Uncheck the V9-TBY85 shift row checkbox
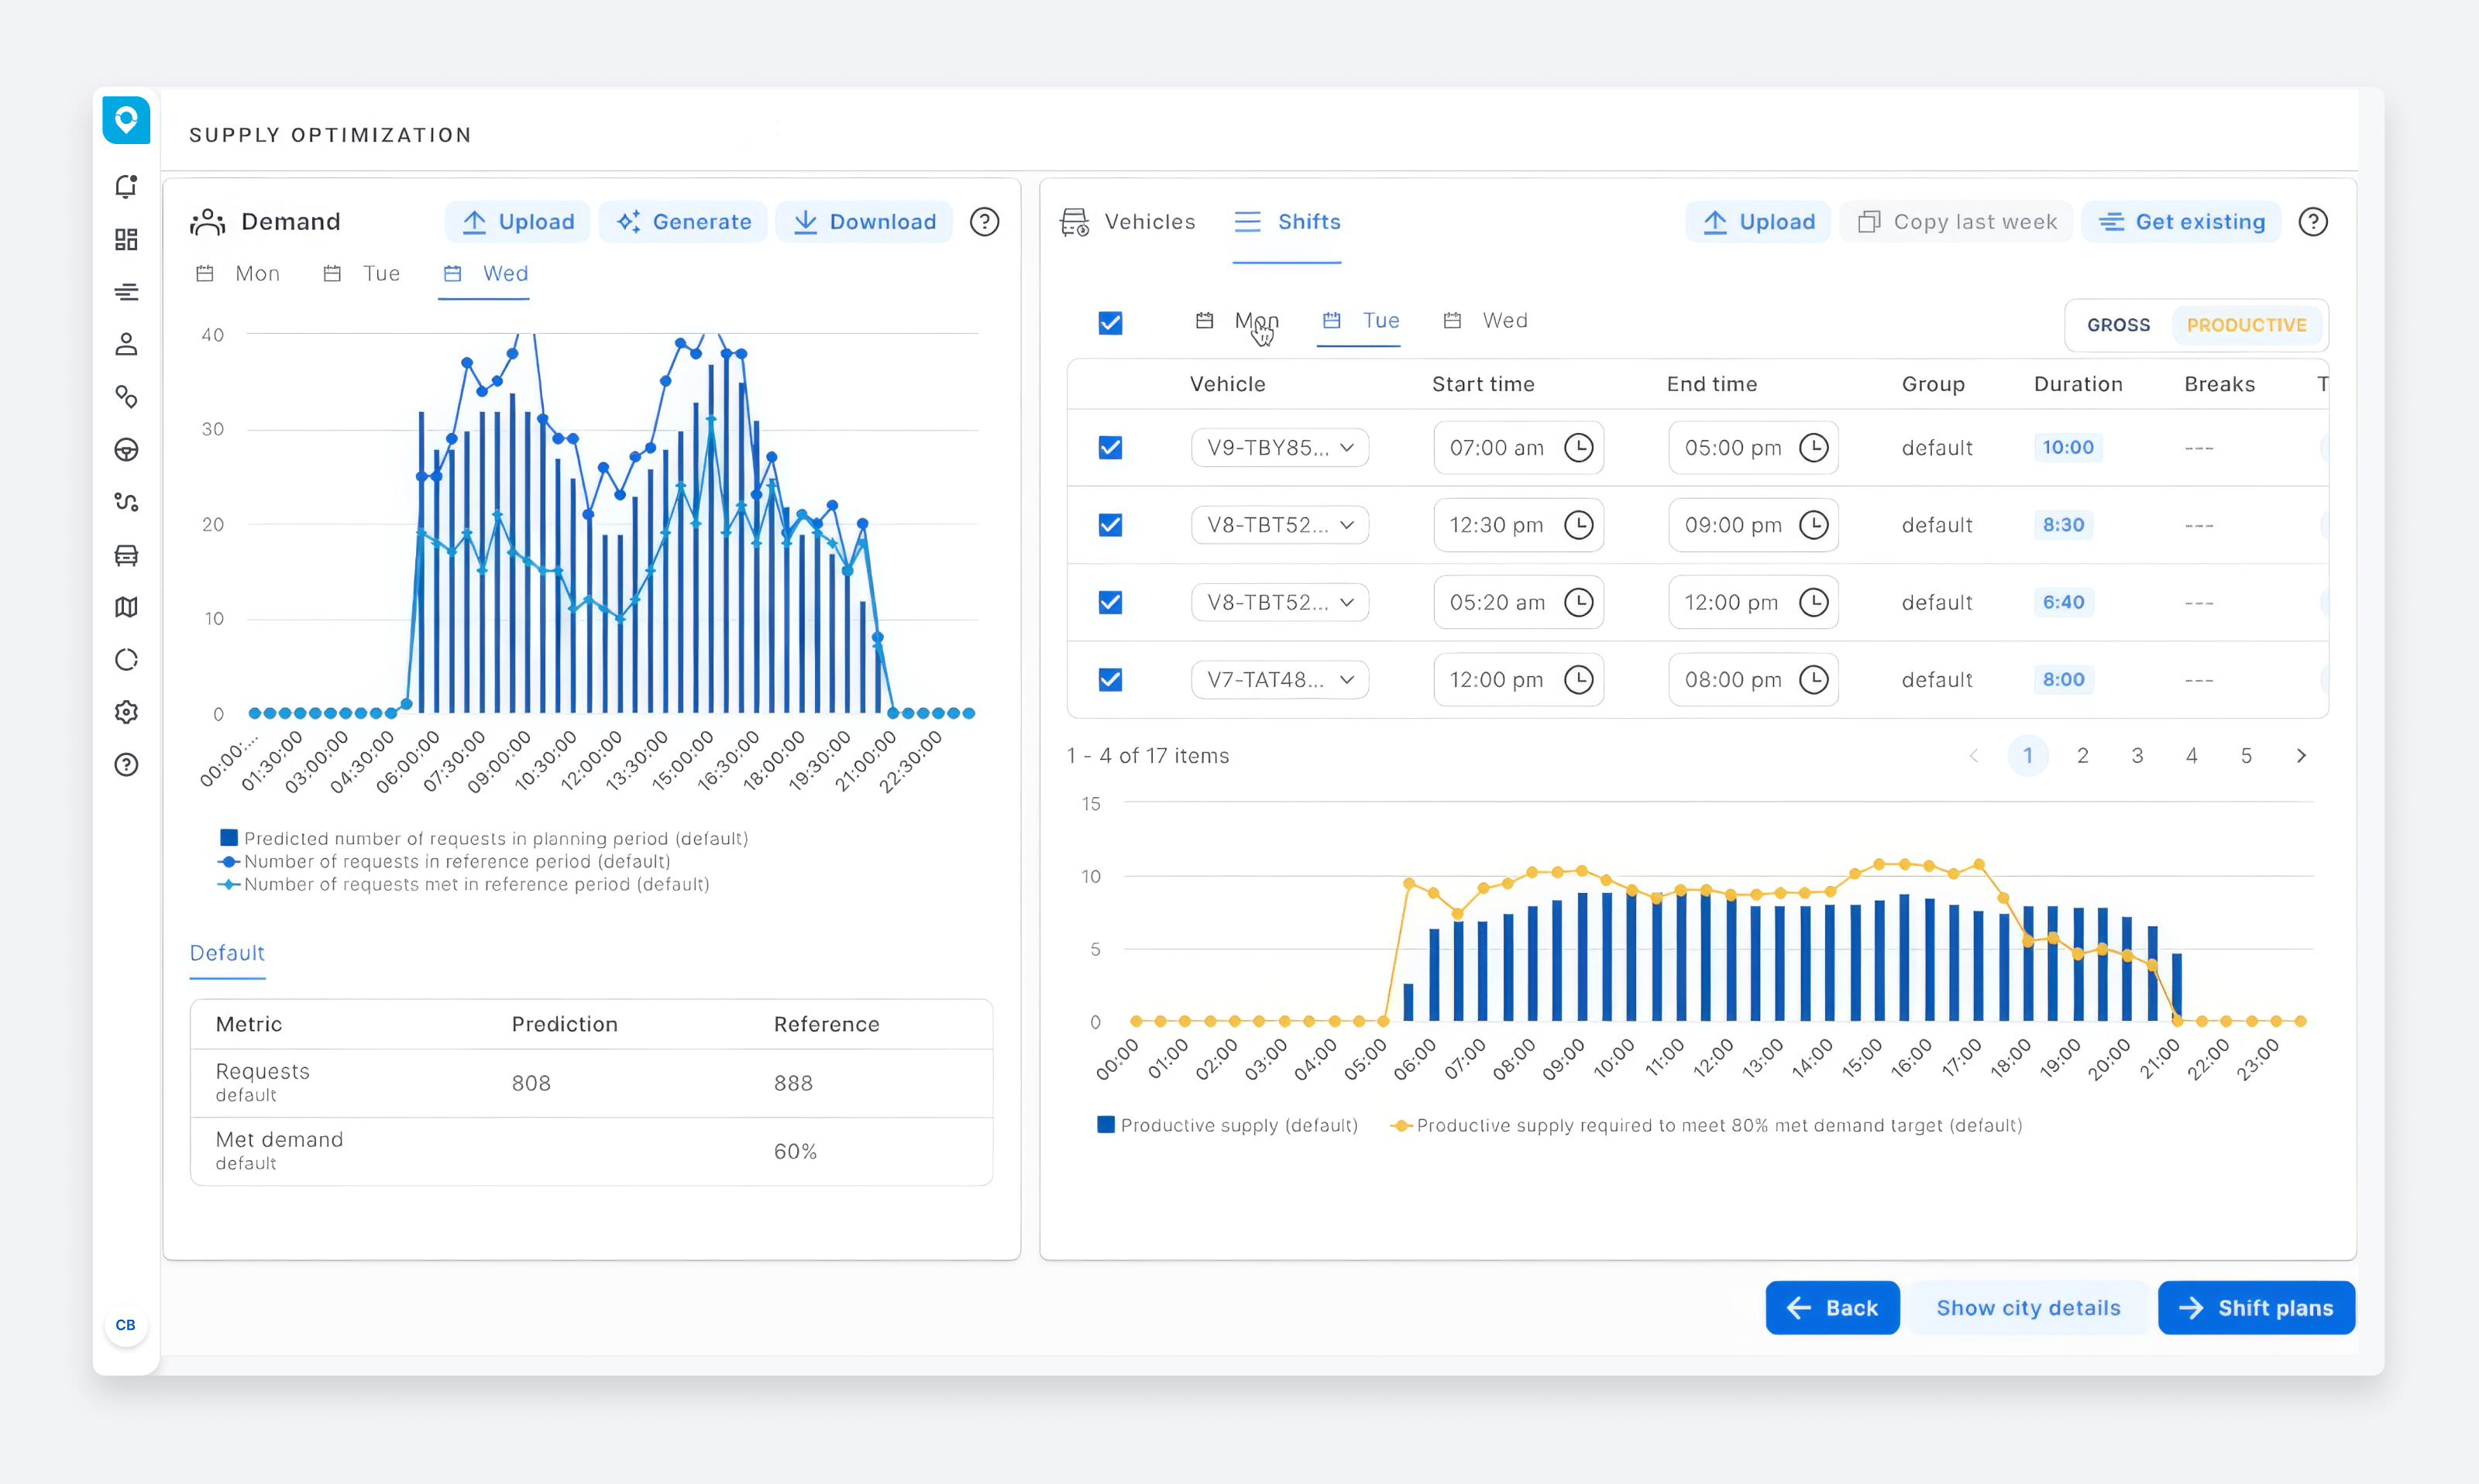This screenshot has width=2479, height=1484. point(1110,448)
